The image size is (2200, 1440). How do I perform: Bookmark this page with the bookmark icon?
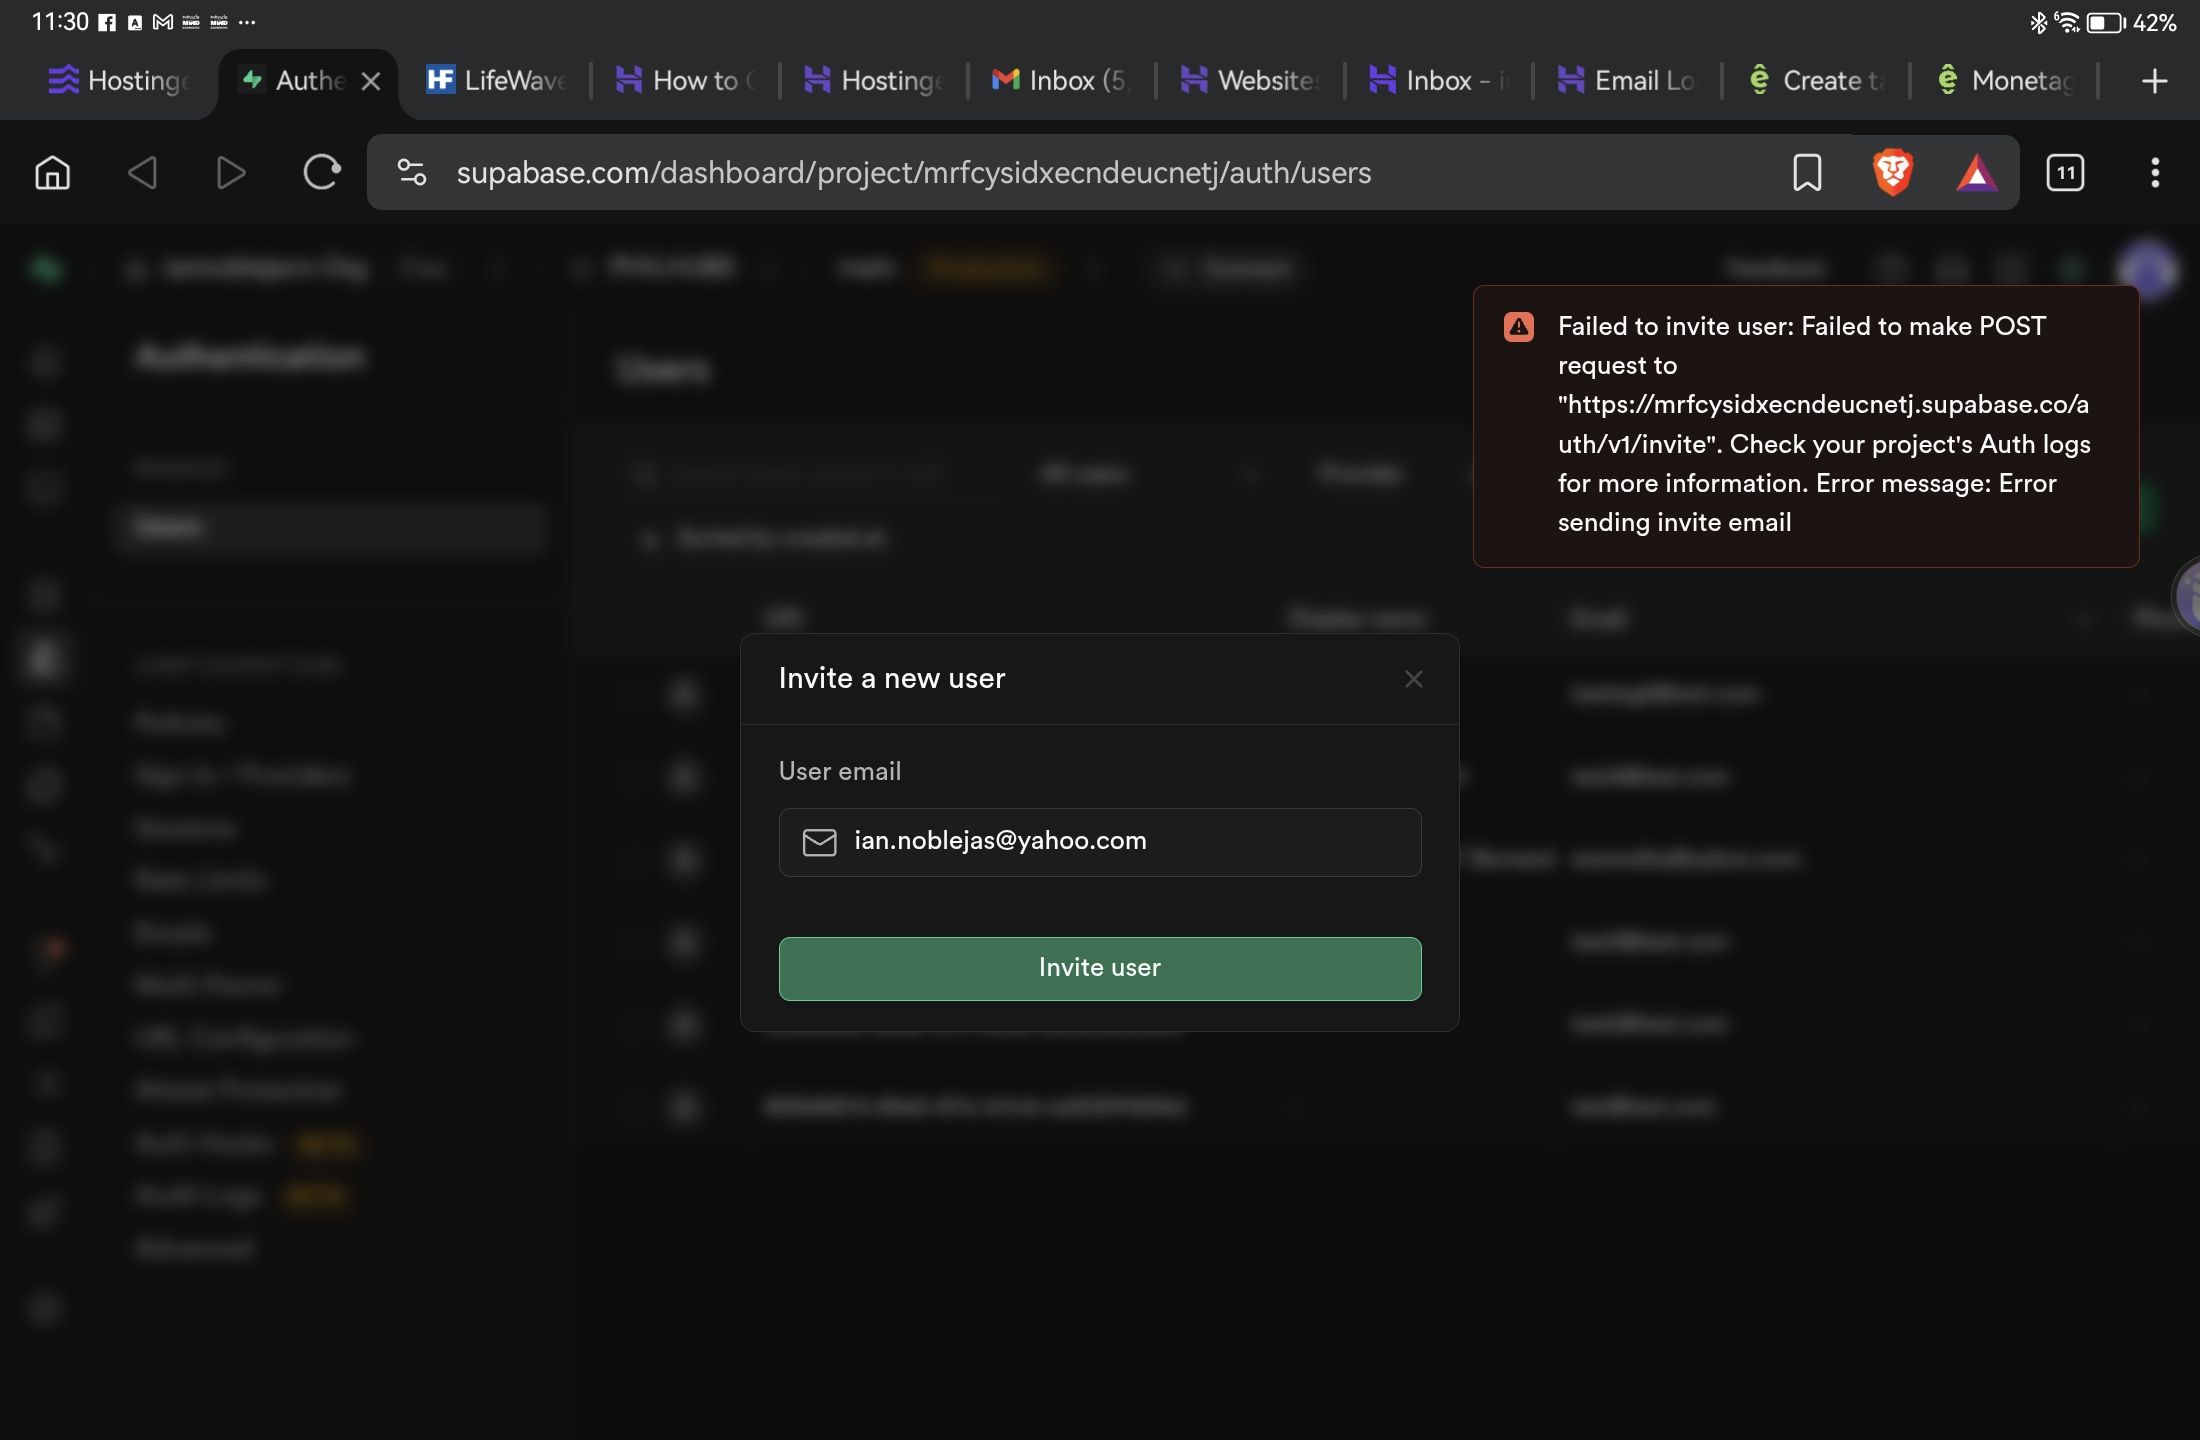tap(1807, 173)
